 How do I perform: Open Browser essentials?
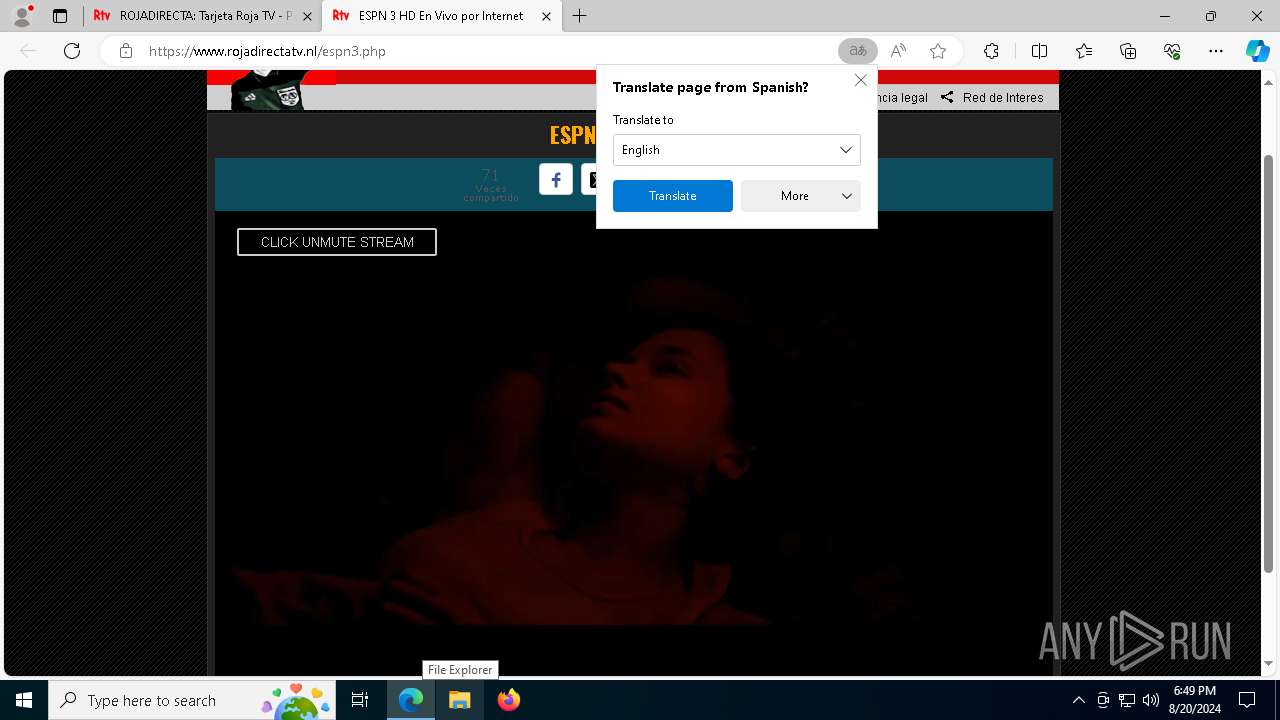point(1172,51)
